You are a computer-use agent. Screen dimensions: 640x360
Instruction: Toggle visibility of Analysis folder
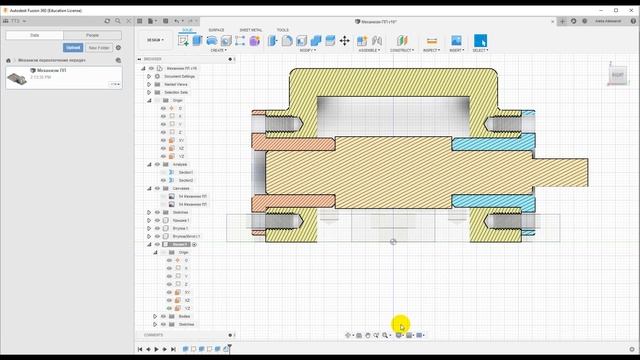point(157,164)
